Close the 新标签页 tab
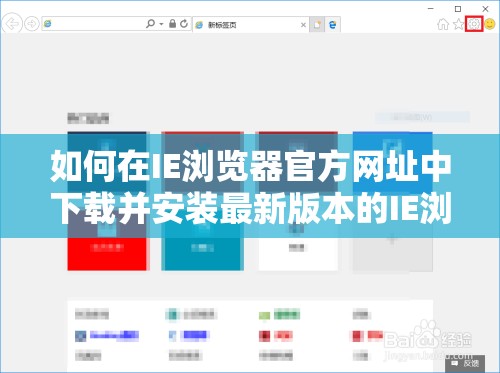 [x=303, y=25]
